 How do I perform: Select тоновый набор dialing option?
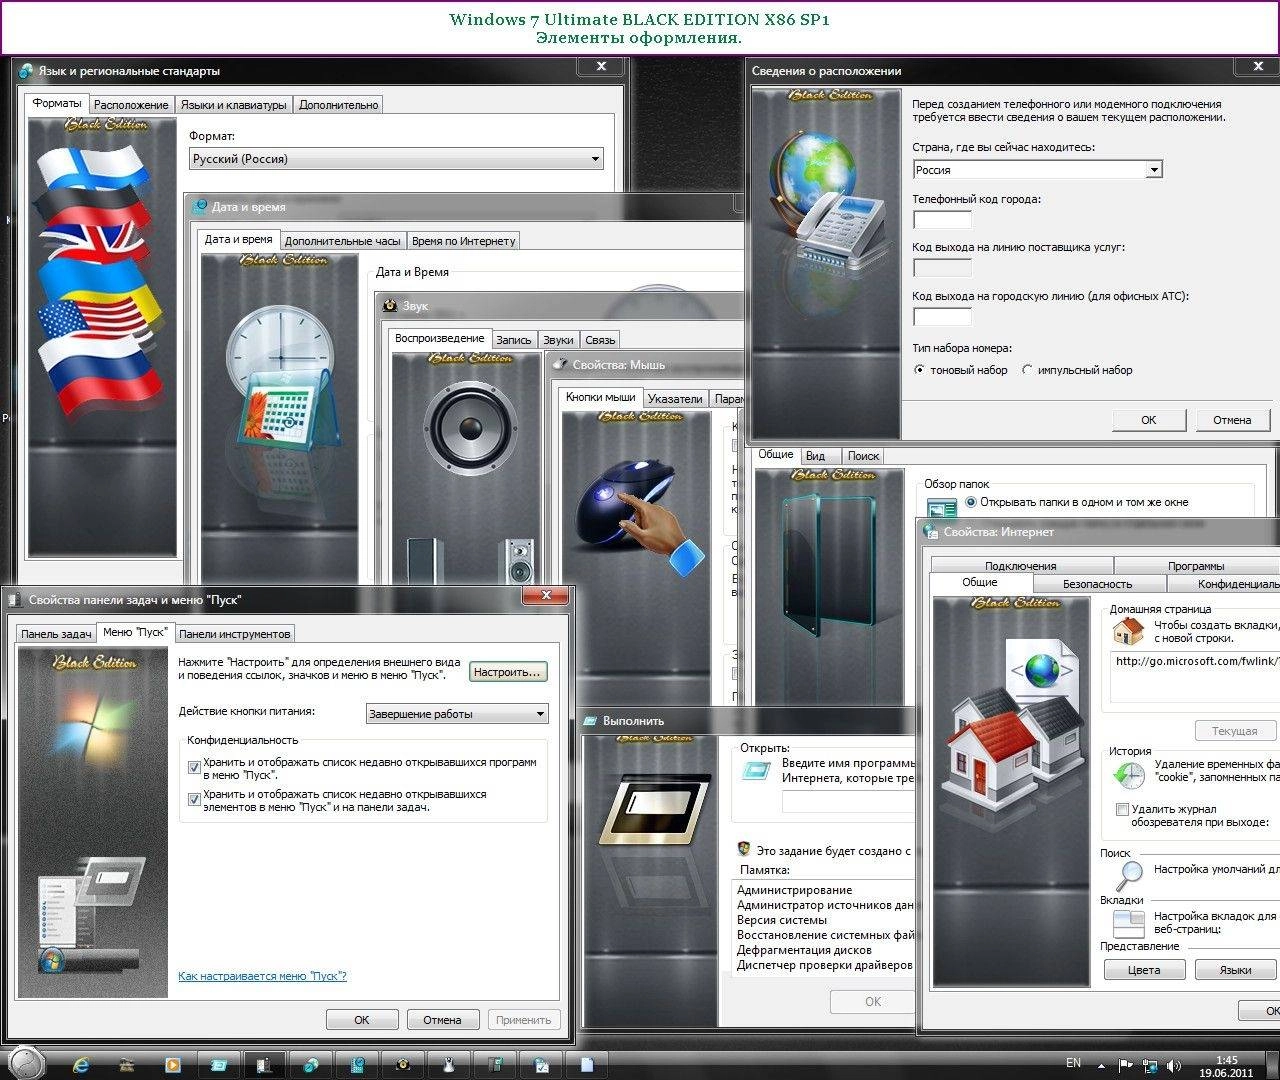tap(920, 370)
